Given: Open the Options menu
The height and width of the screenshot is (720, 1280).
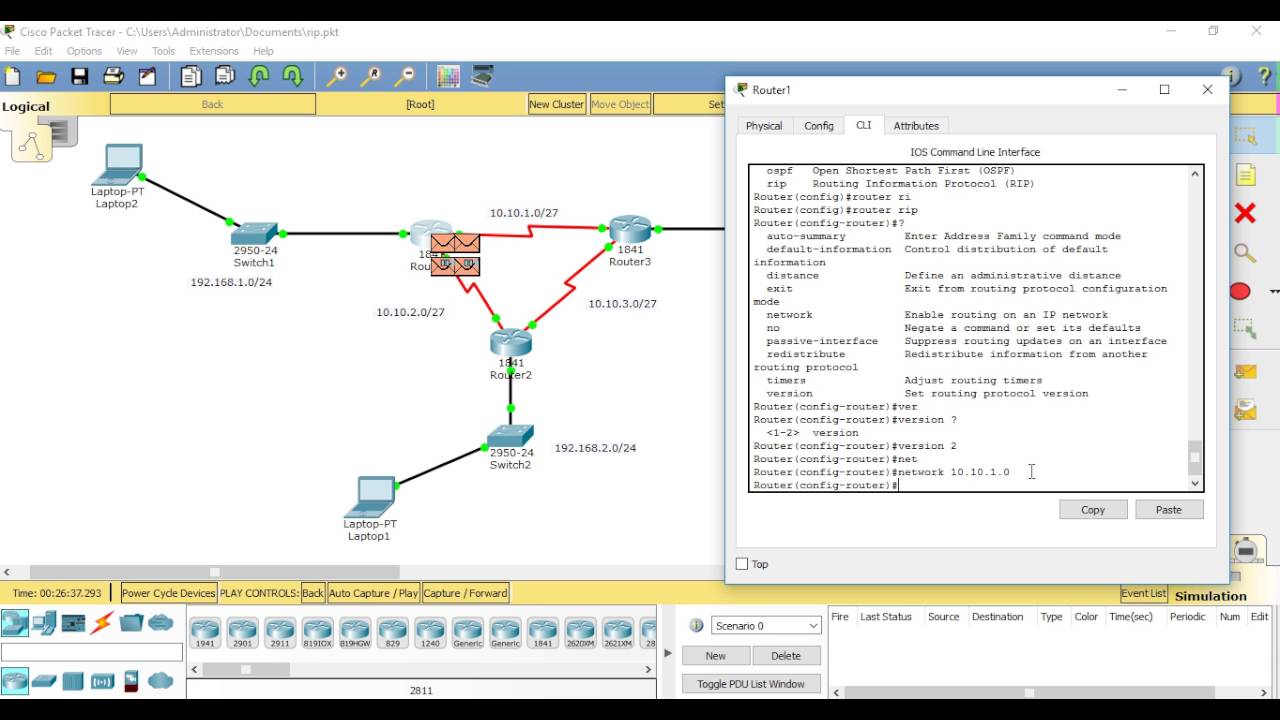Looking at the screenshot, I should (84, 51).
